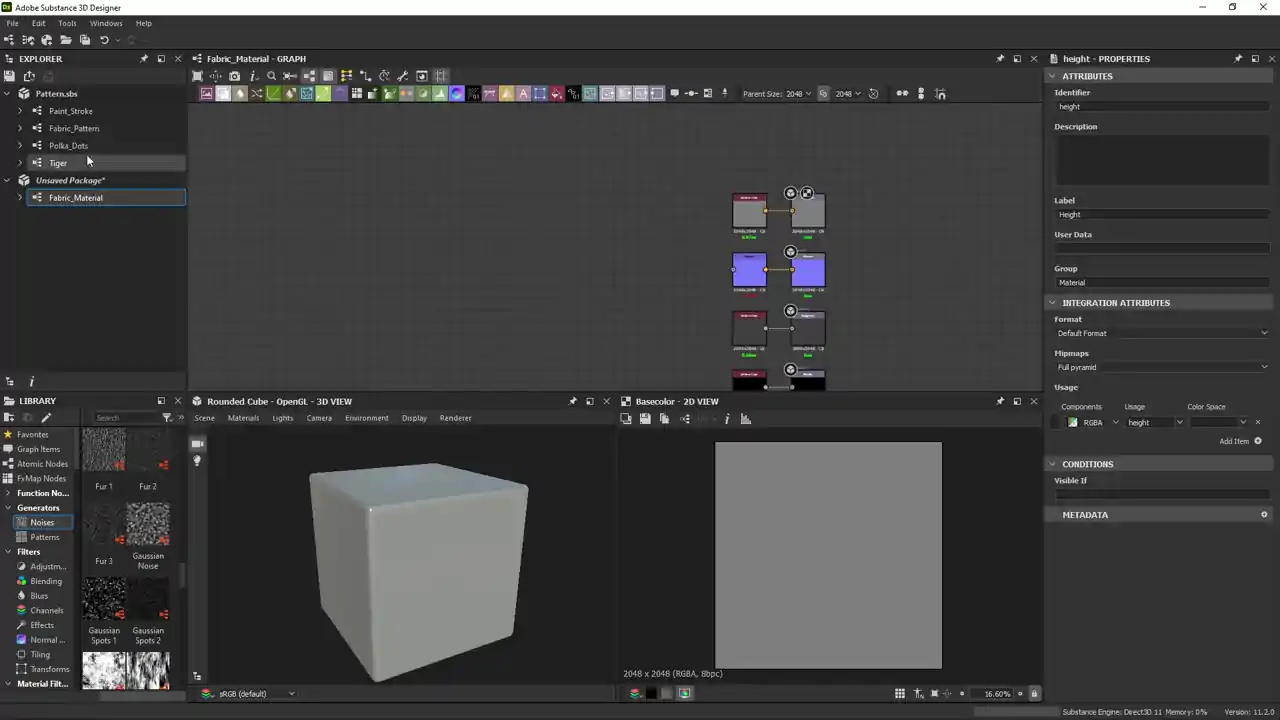Open the Help menu
1280x720 pixels.
(144, 23)
